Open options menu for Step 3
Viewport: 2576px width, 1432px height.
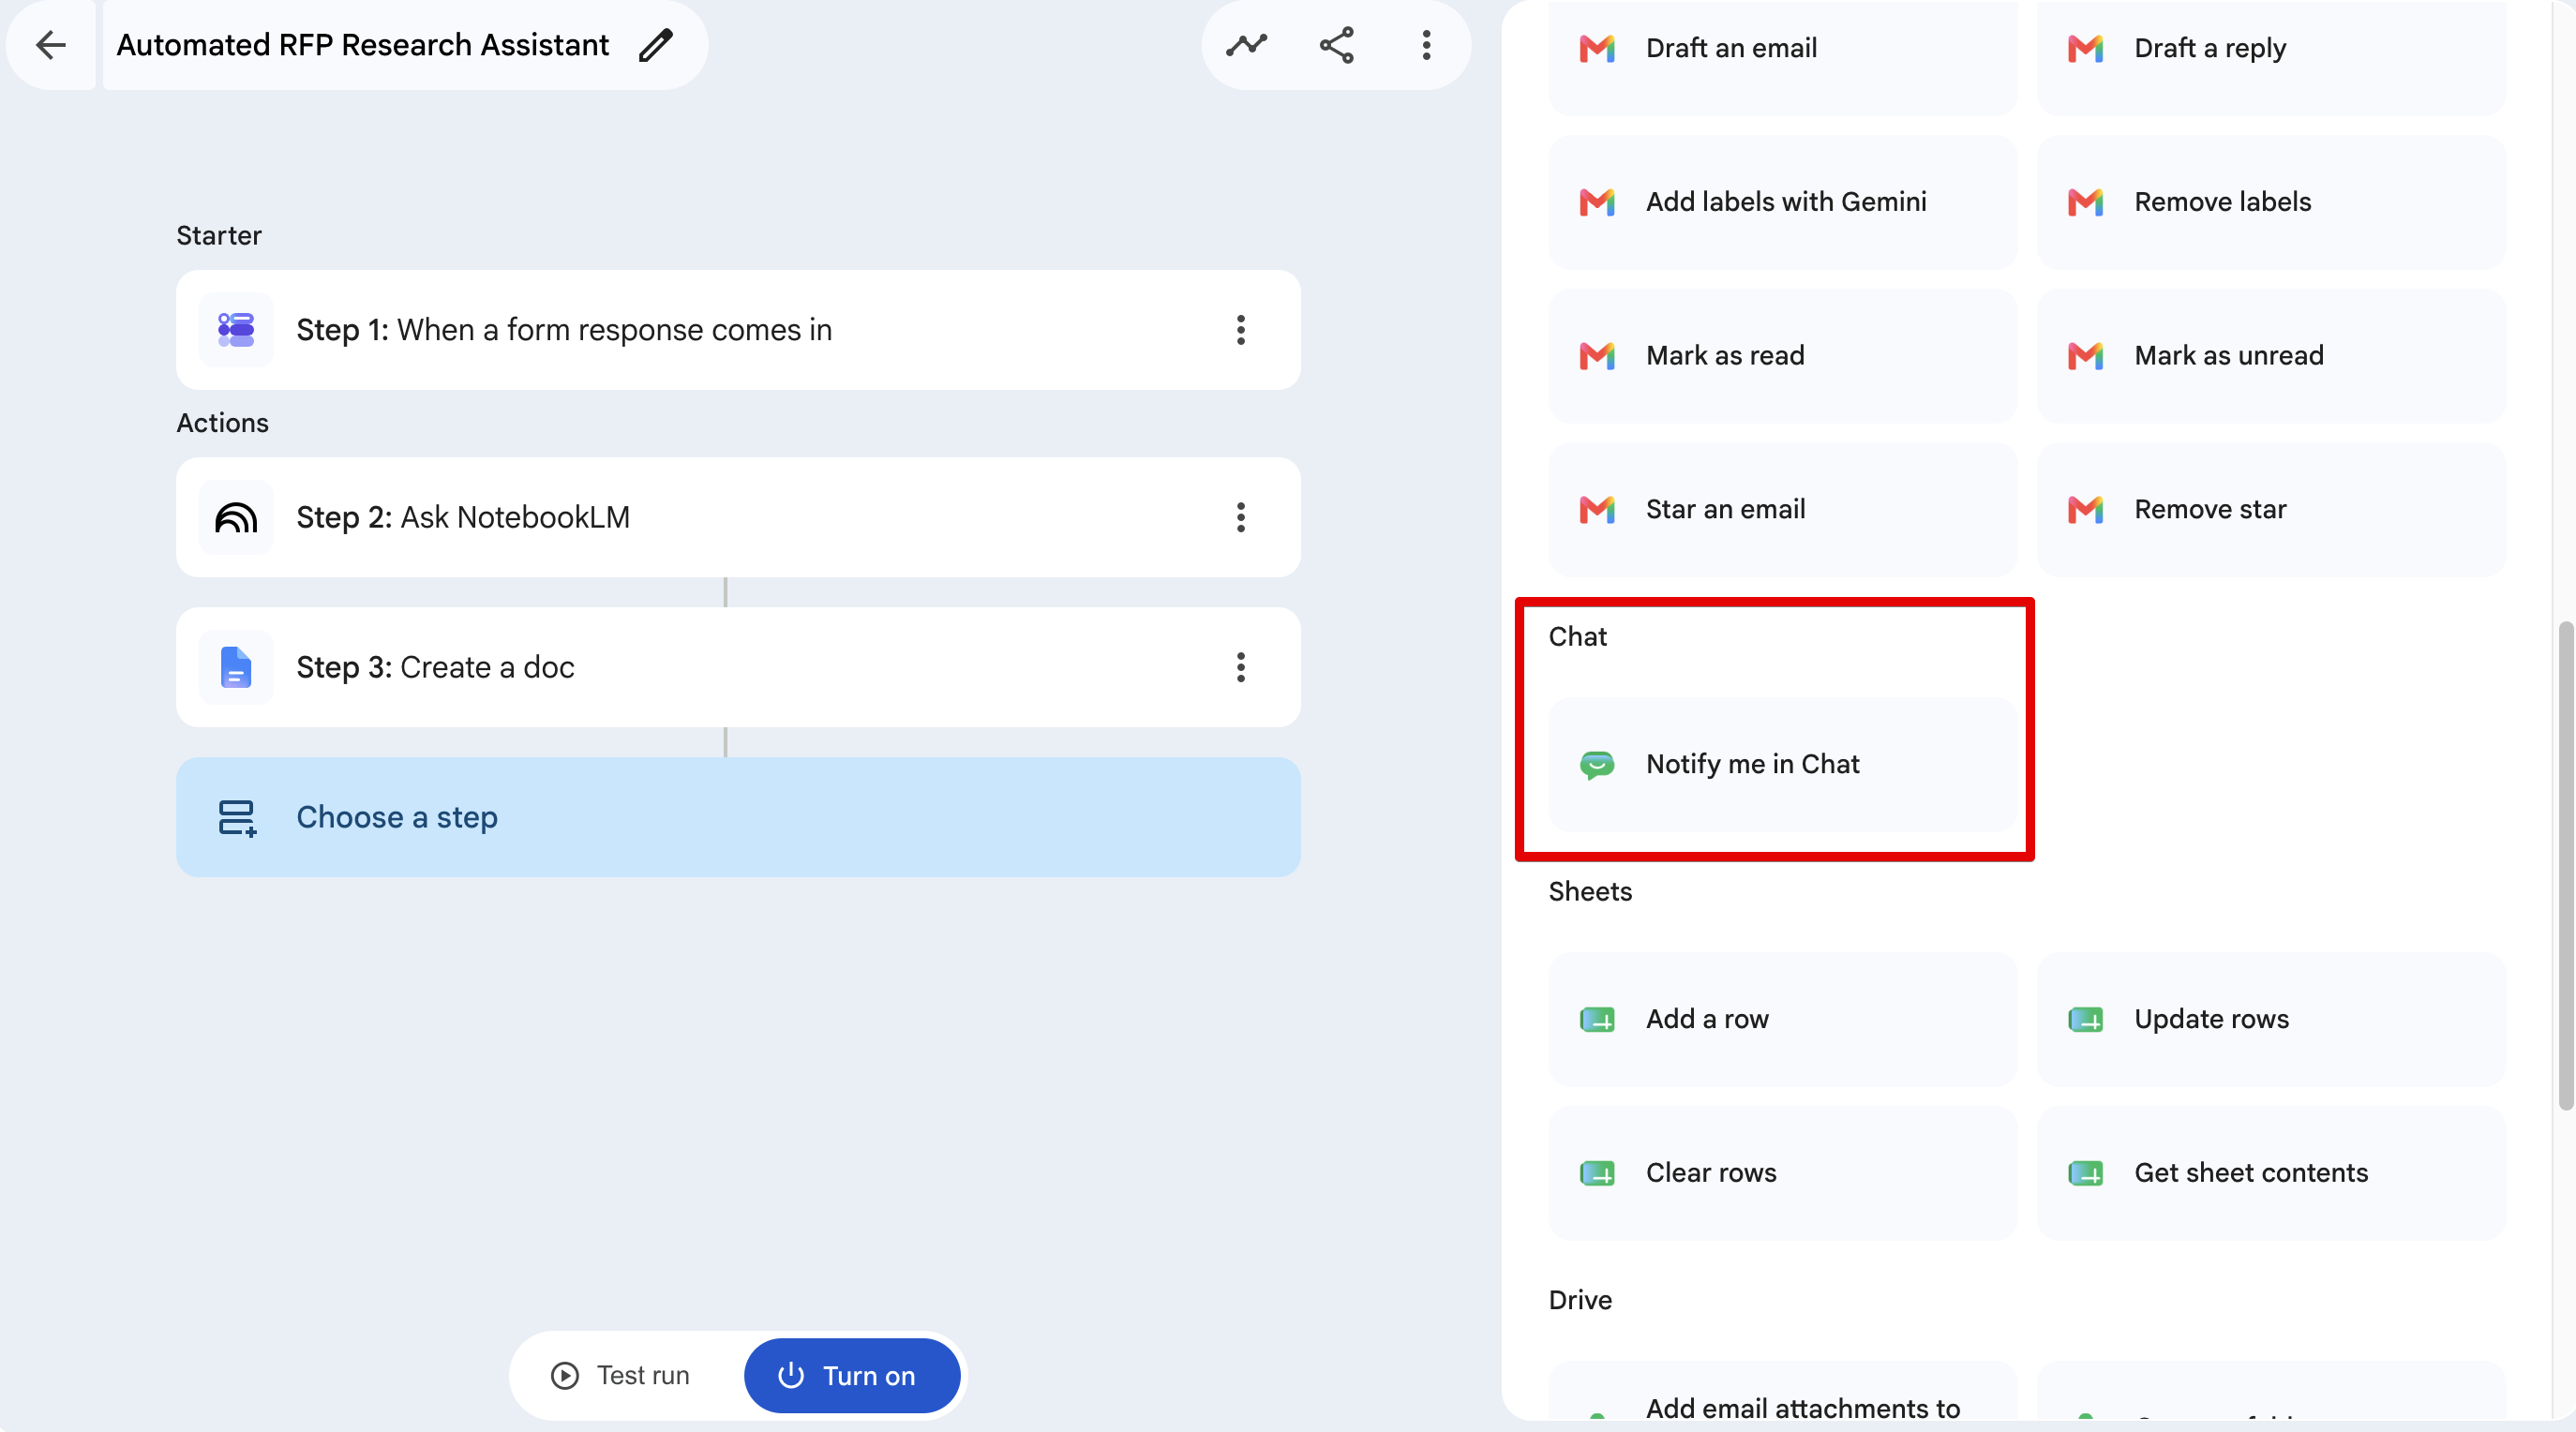click(x=1241, y=667)
